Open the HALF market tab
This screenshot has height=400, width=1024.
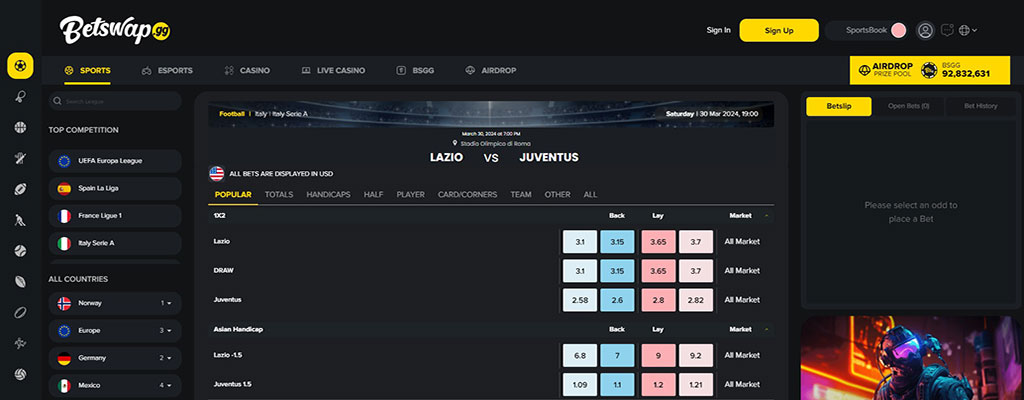[374, 195]
